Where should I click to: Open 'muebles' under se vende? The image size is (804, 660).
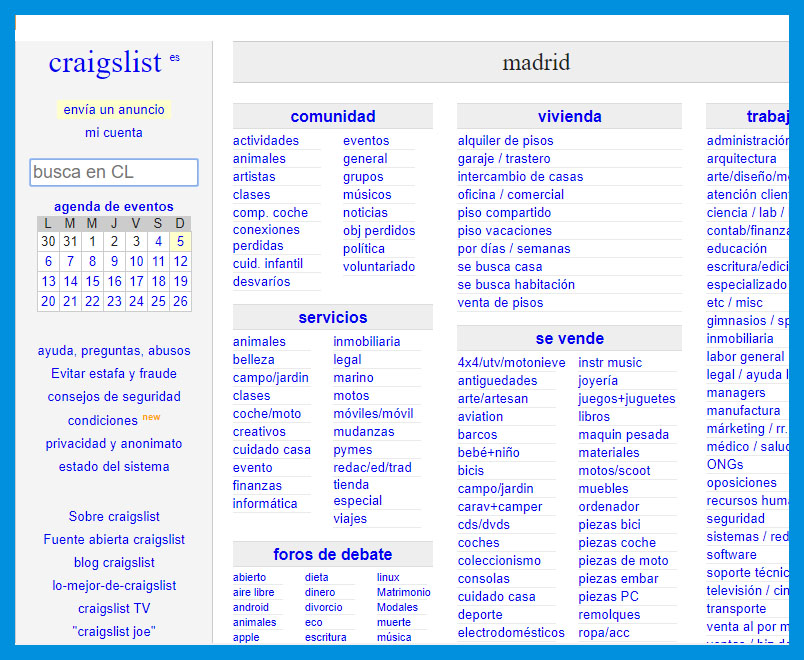click(x=604, y=488)
